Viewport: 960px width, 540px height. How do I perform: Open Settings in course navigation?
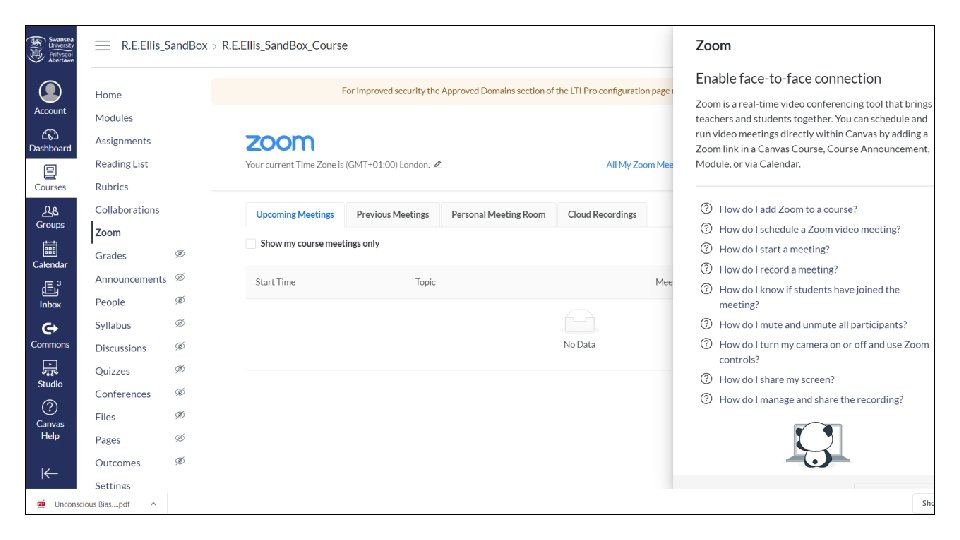pyautogui.click(x=113, y=486)
